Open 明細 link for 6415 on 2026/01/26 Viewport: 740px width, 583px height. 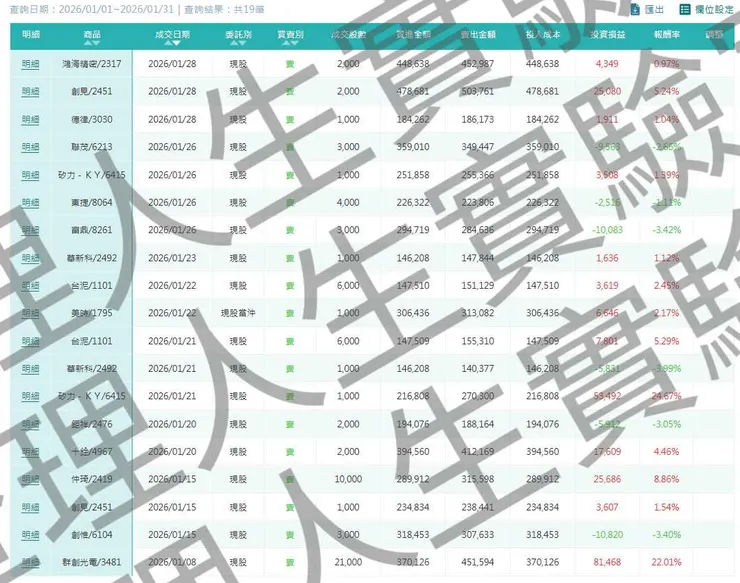30,175
